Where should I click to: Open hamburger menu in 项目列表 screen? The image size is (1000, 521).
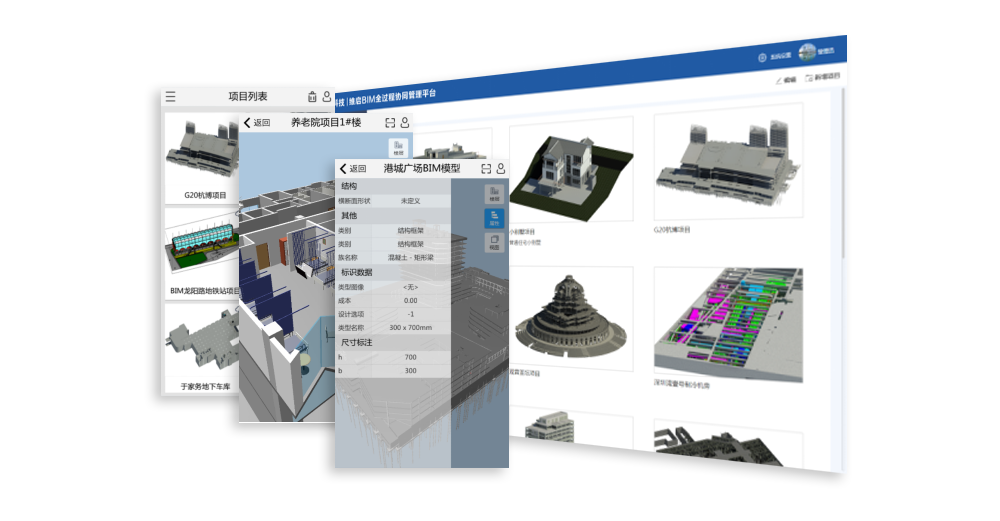tap(170, 97)
